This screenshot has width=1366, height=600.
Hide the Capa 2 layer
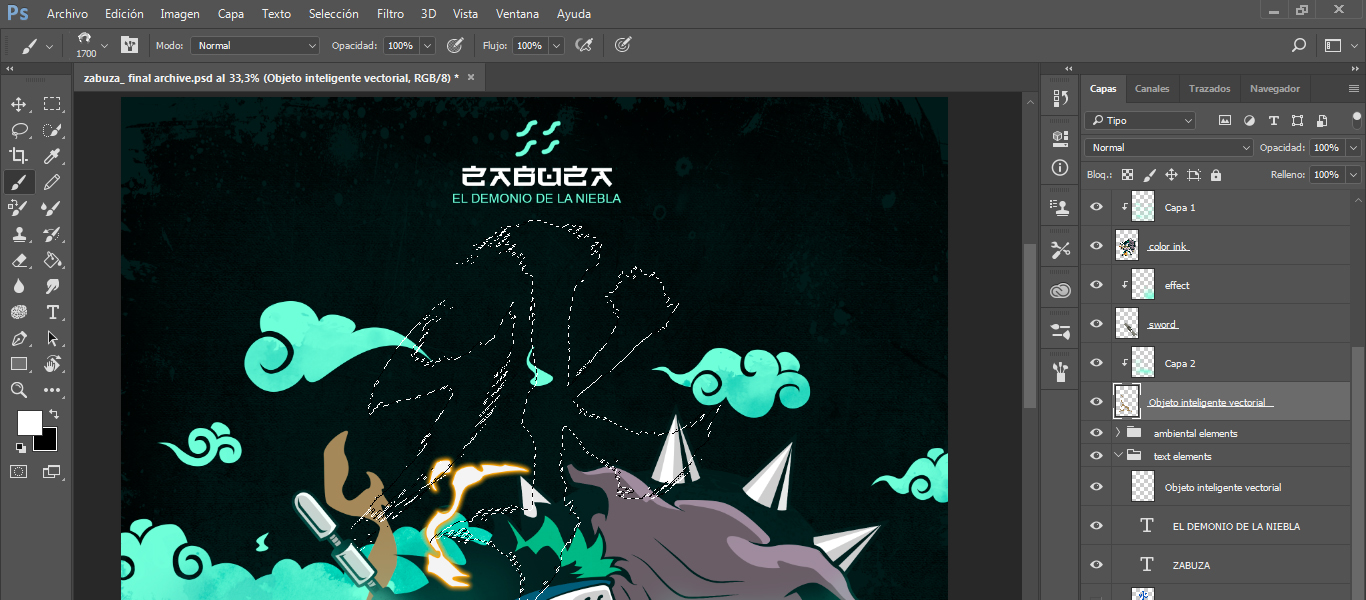click(x=1096, y=363)
